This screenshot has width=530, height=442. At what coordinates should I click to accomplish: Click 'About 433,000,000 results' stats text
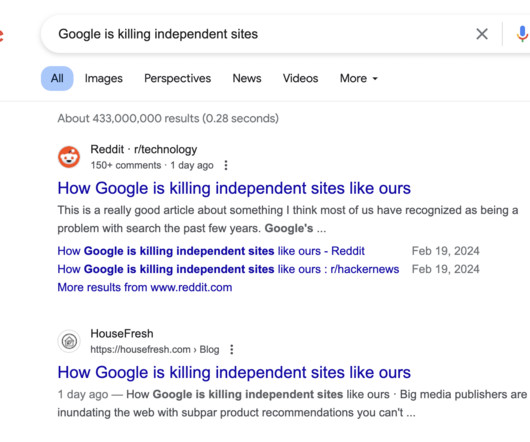click(x=168, y=119)
